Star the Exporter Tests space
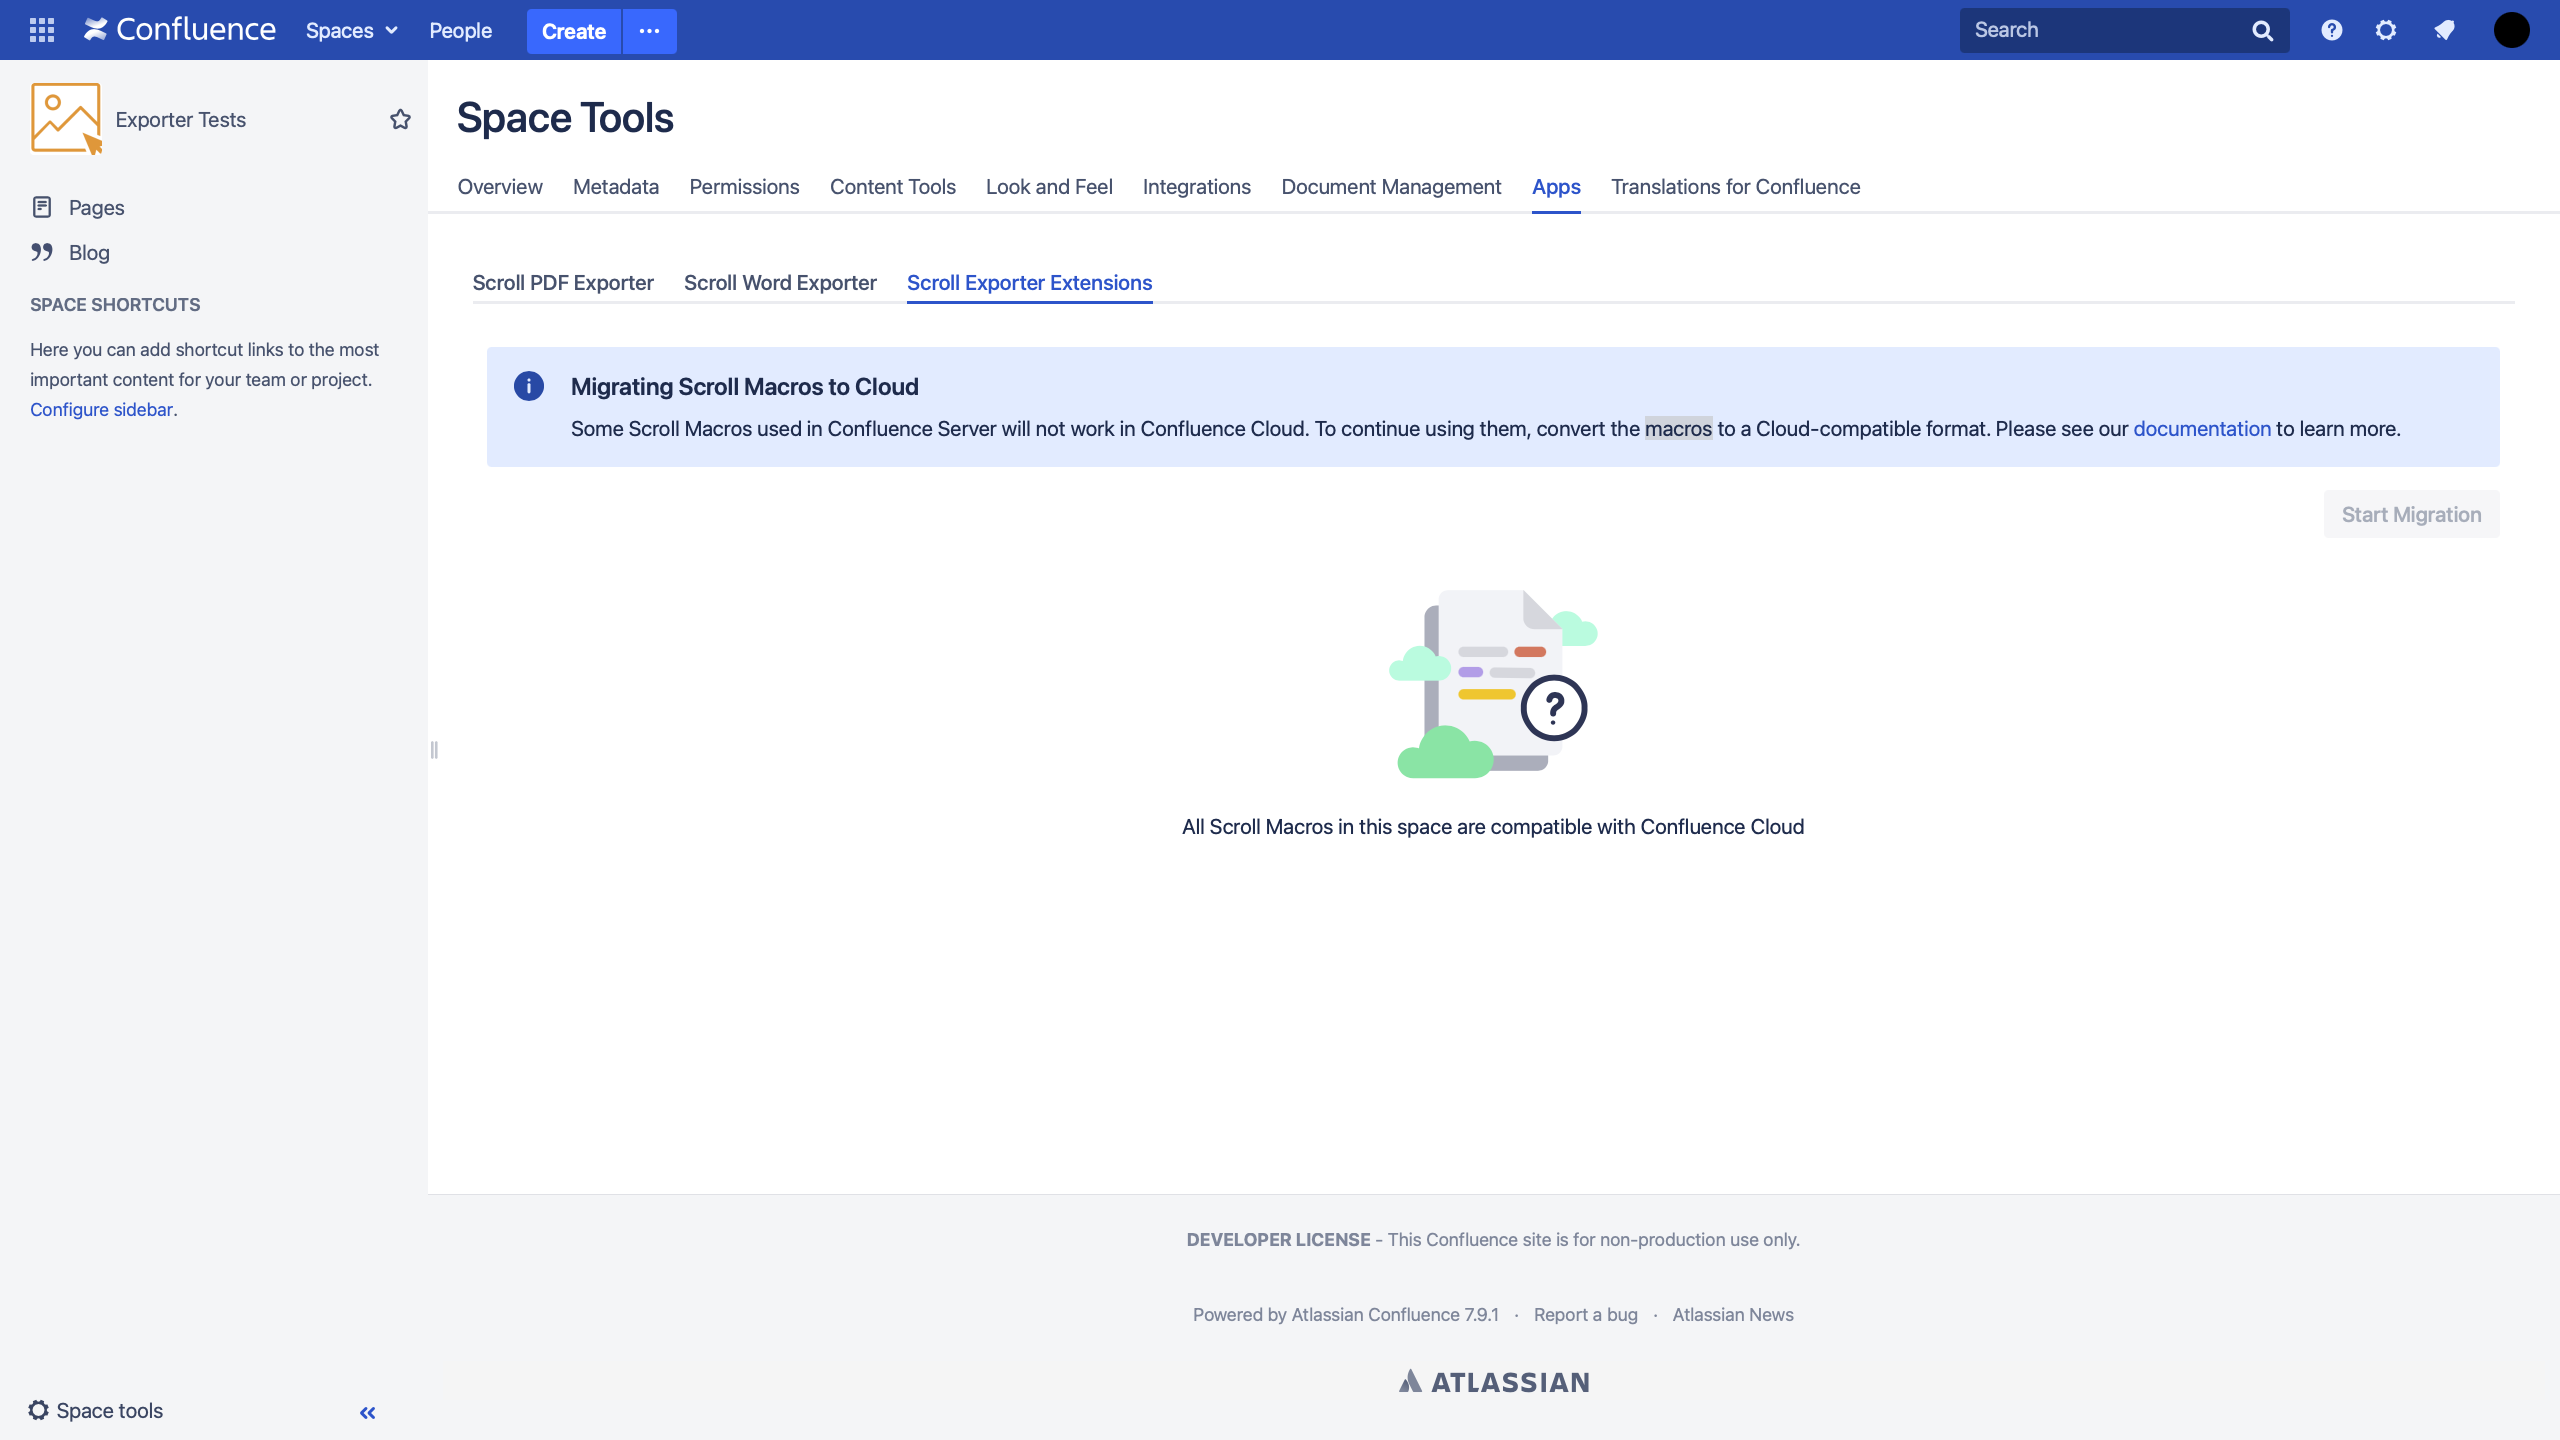 [400, 120]
